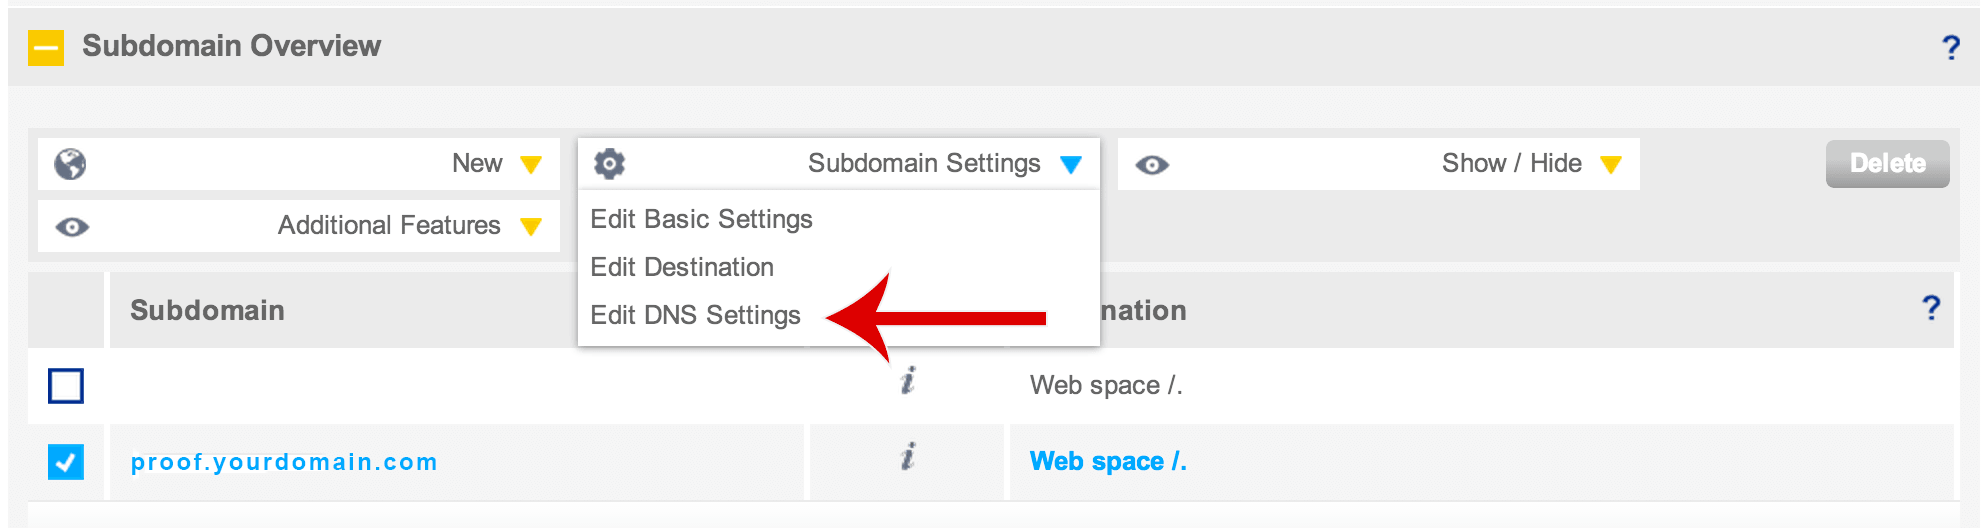Choose Edit Destination from the menu
1982x528 pixels.
682,267
